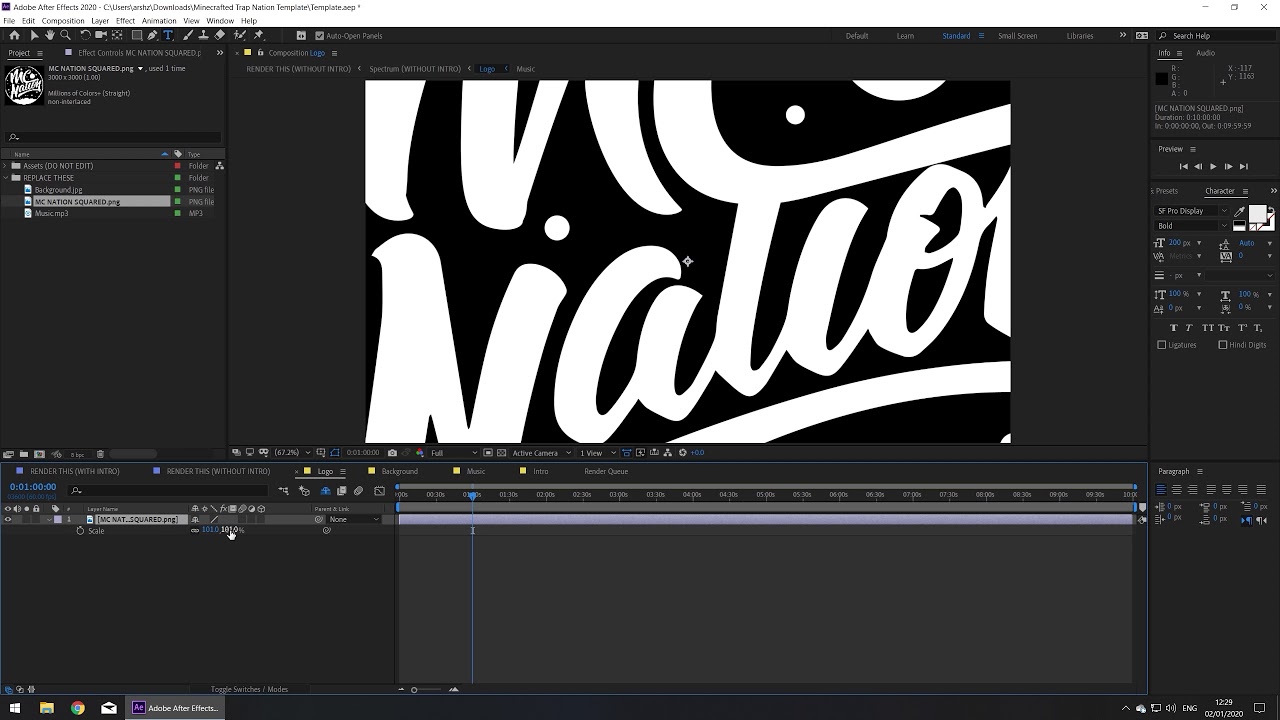Click the Scale stopwatch icon

tap(80, 530)
